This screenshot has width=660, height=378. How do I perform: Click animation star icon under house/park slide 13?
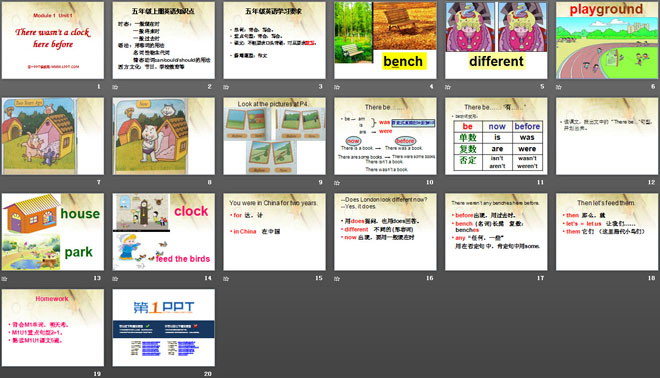(5, 279)
